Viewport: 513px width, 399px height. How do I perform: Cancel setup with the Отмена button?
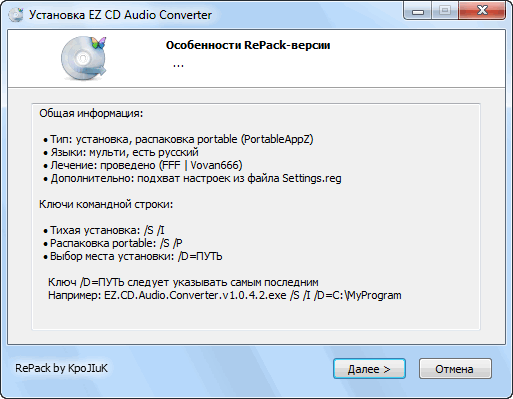tap(455, 369)
